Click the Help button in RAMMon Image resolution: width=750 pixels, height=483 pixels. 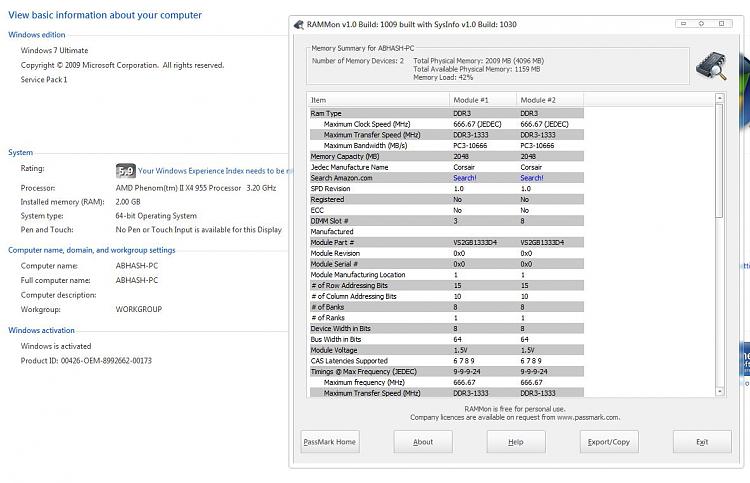[516, 442]
